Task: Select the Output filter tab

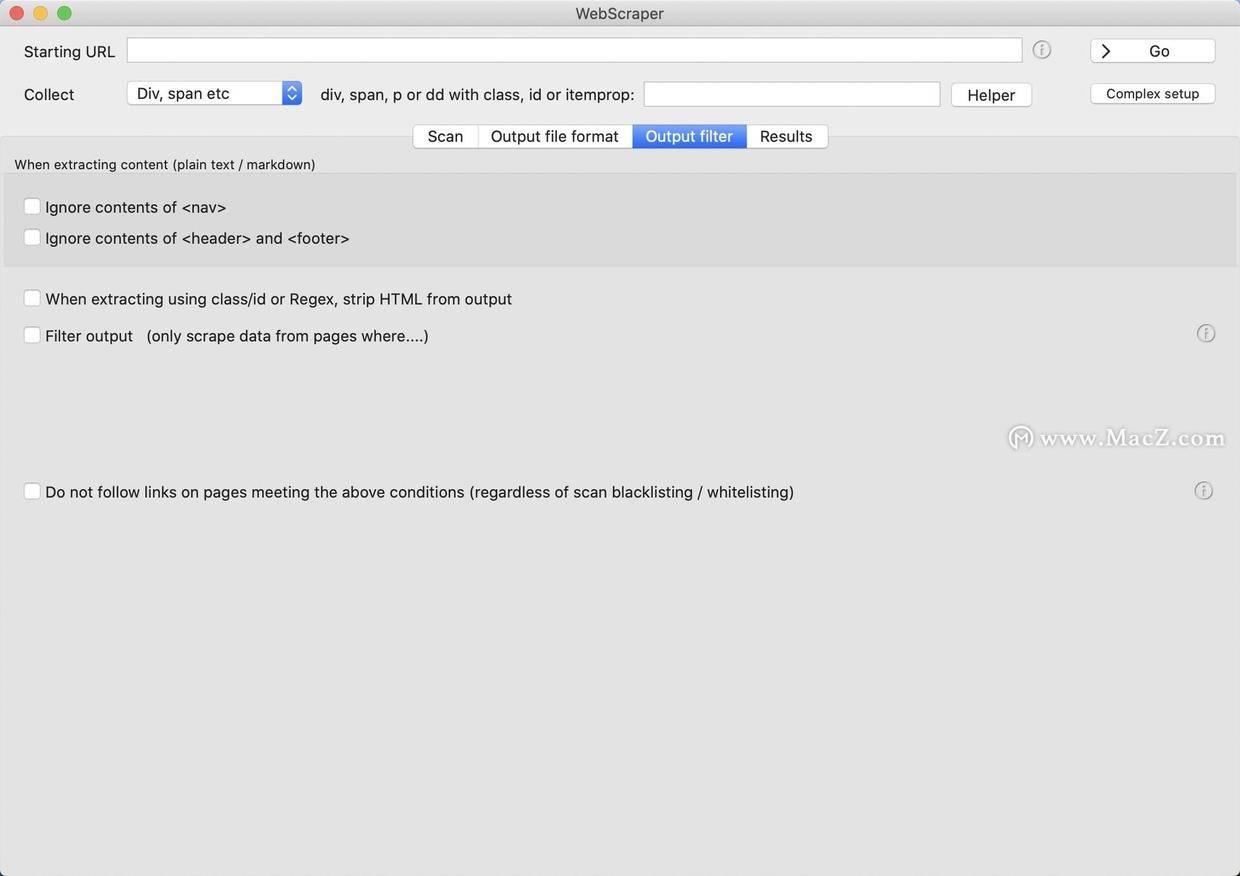Action: 689,136
